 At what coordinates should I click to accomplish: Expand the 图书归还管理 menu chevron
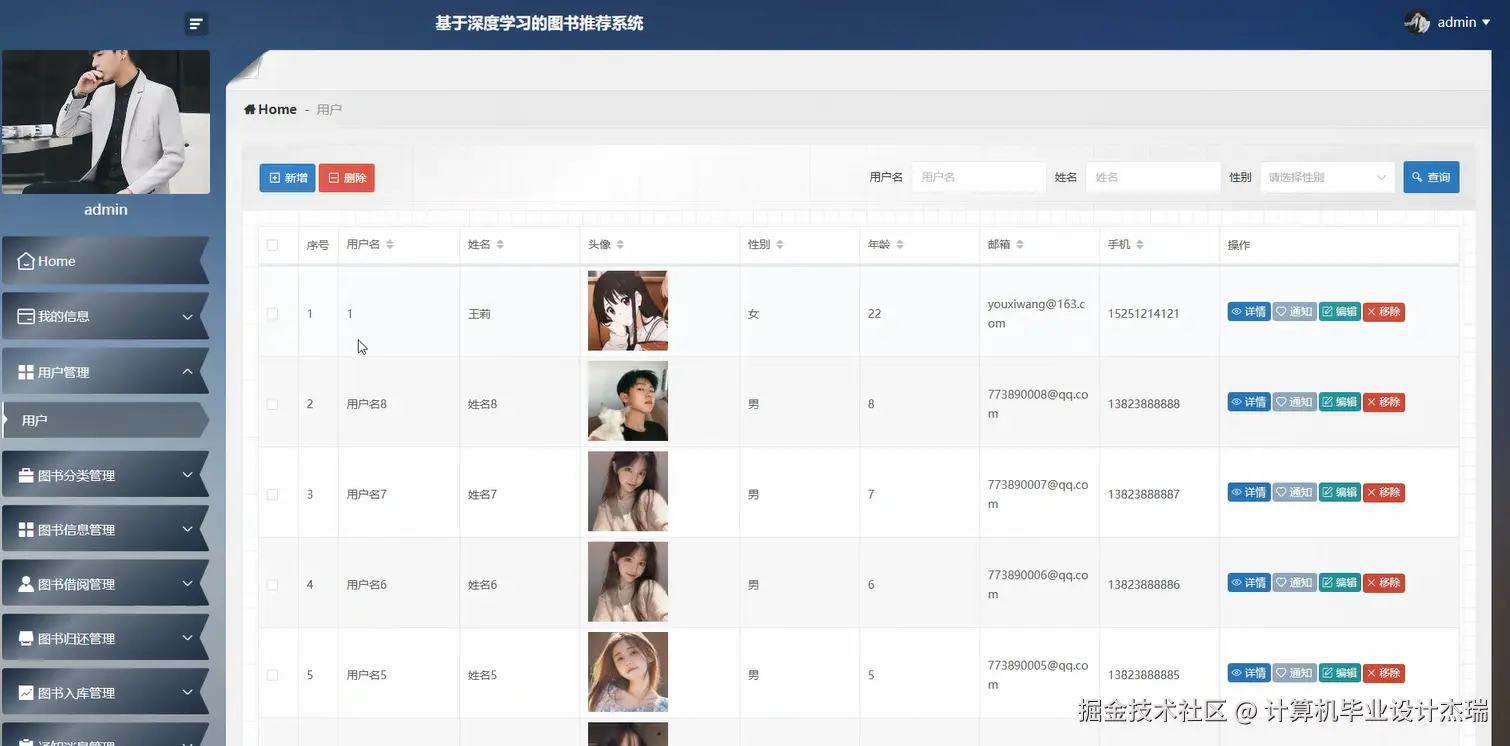[187, 638]
